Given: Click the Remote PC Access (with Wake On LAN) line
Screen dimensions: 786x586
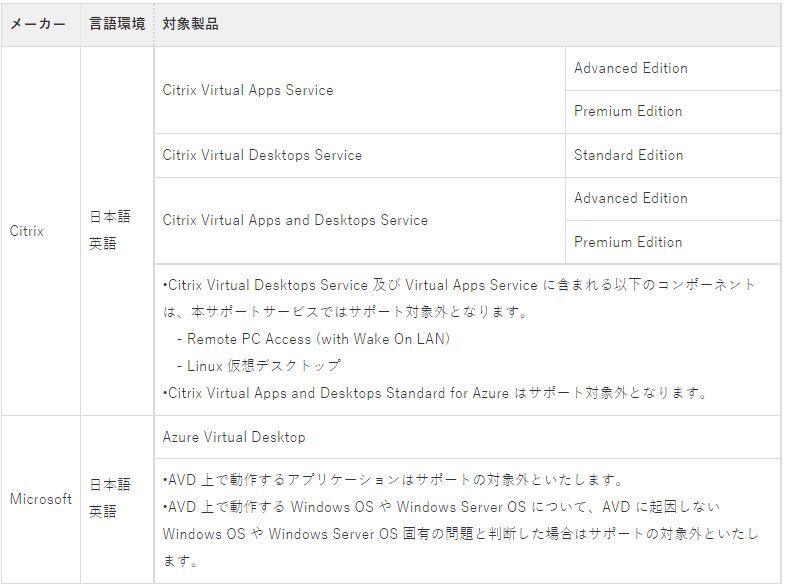Looking at the screenshot, I should (x=314, y=339).
